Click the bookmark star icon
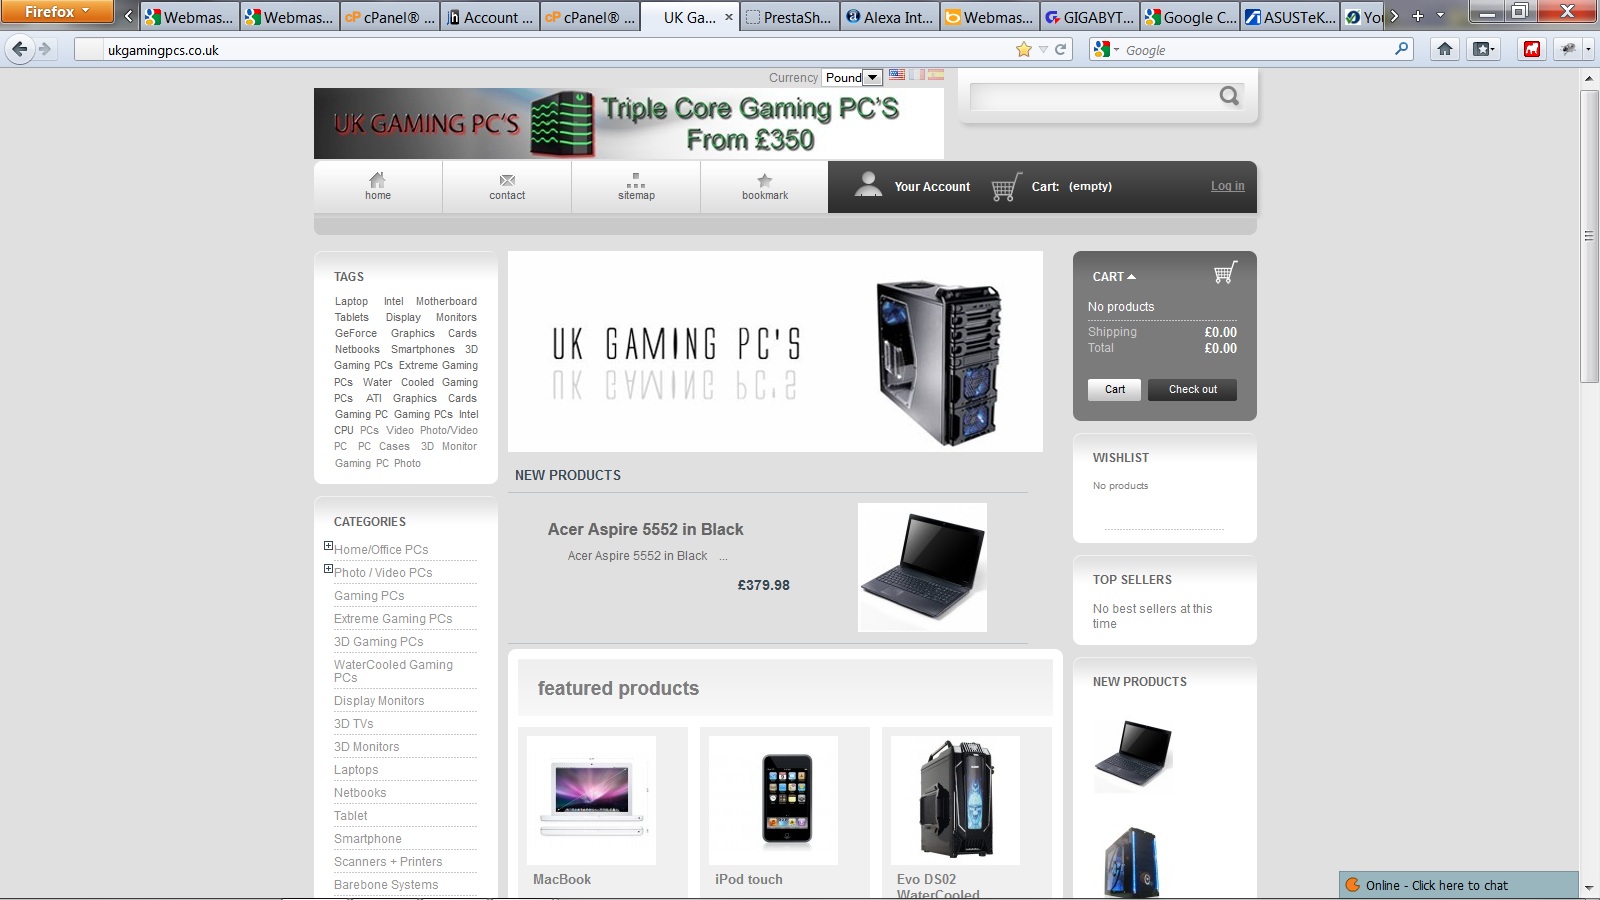The width and height of the screenshot is (1600, 900). [x=765, y=180]
